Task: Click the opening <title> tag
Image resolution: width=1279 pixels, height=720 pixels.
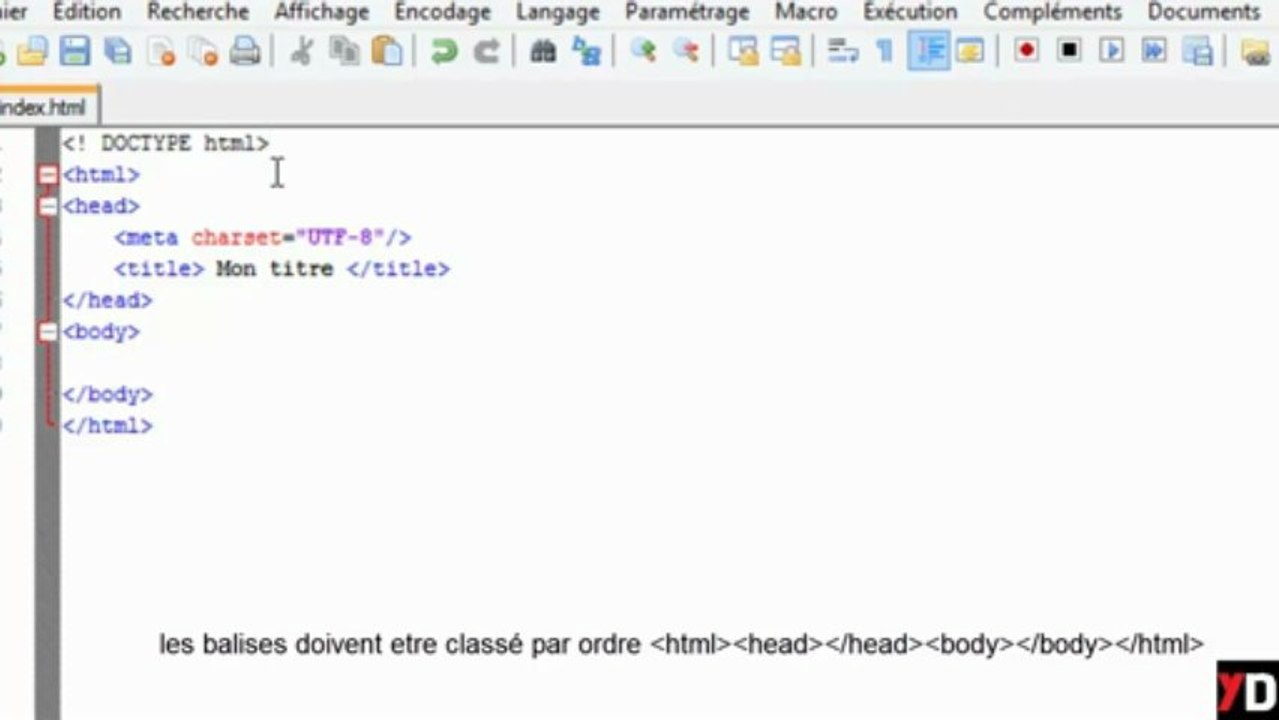Action: point(159,269)
